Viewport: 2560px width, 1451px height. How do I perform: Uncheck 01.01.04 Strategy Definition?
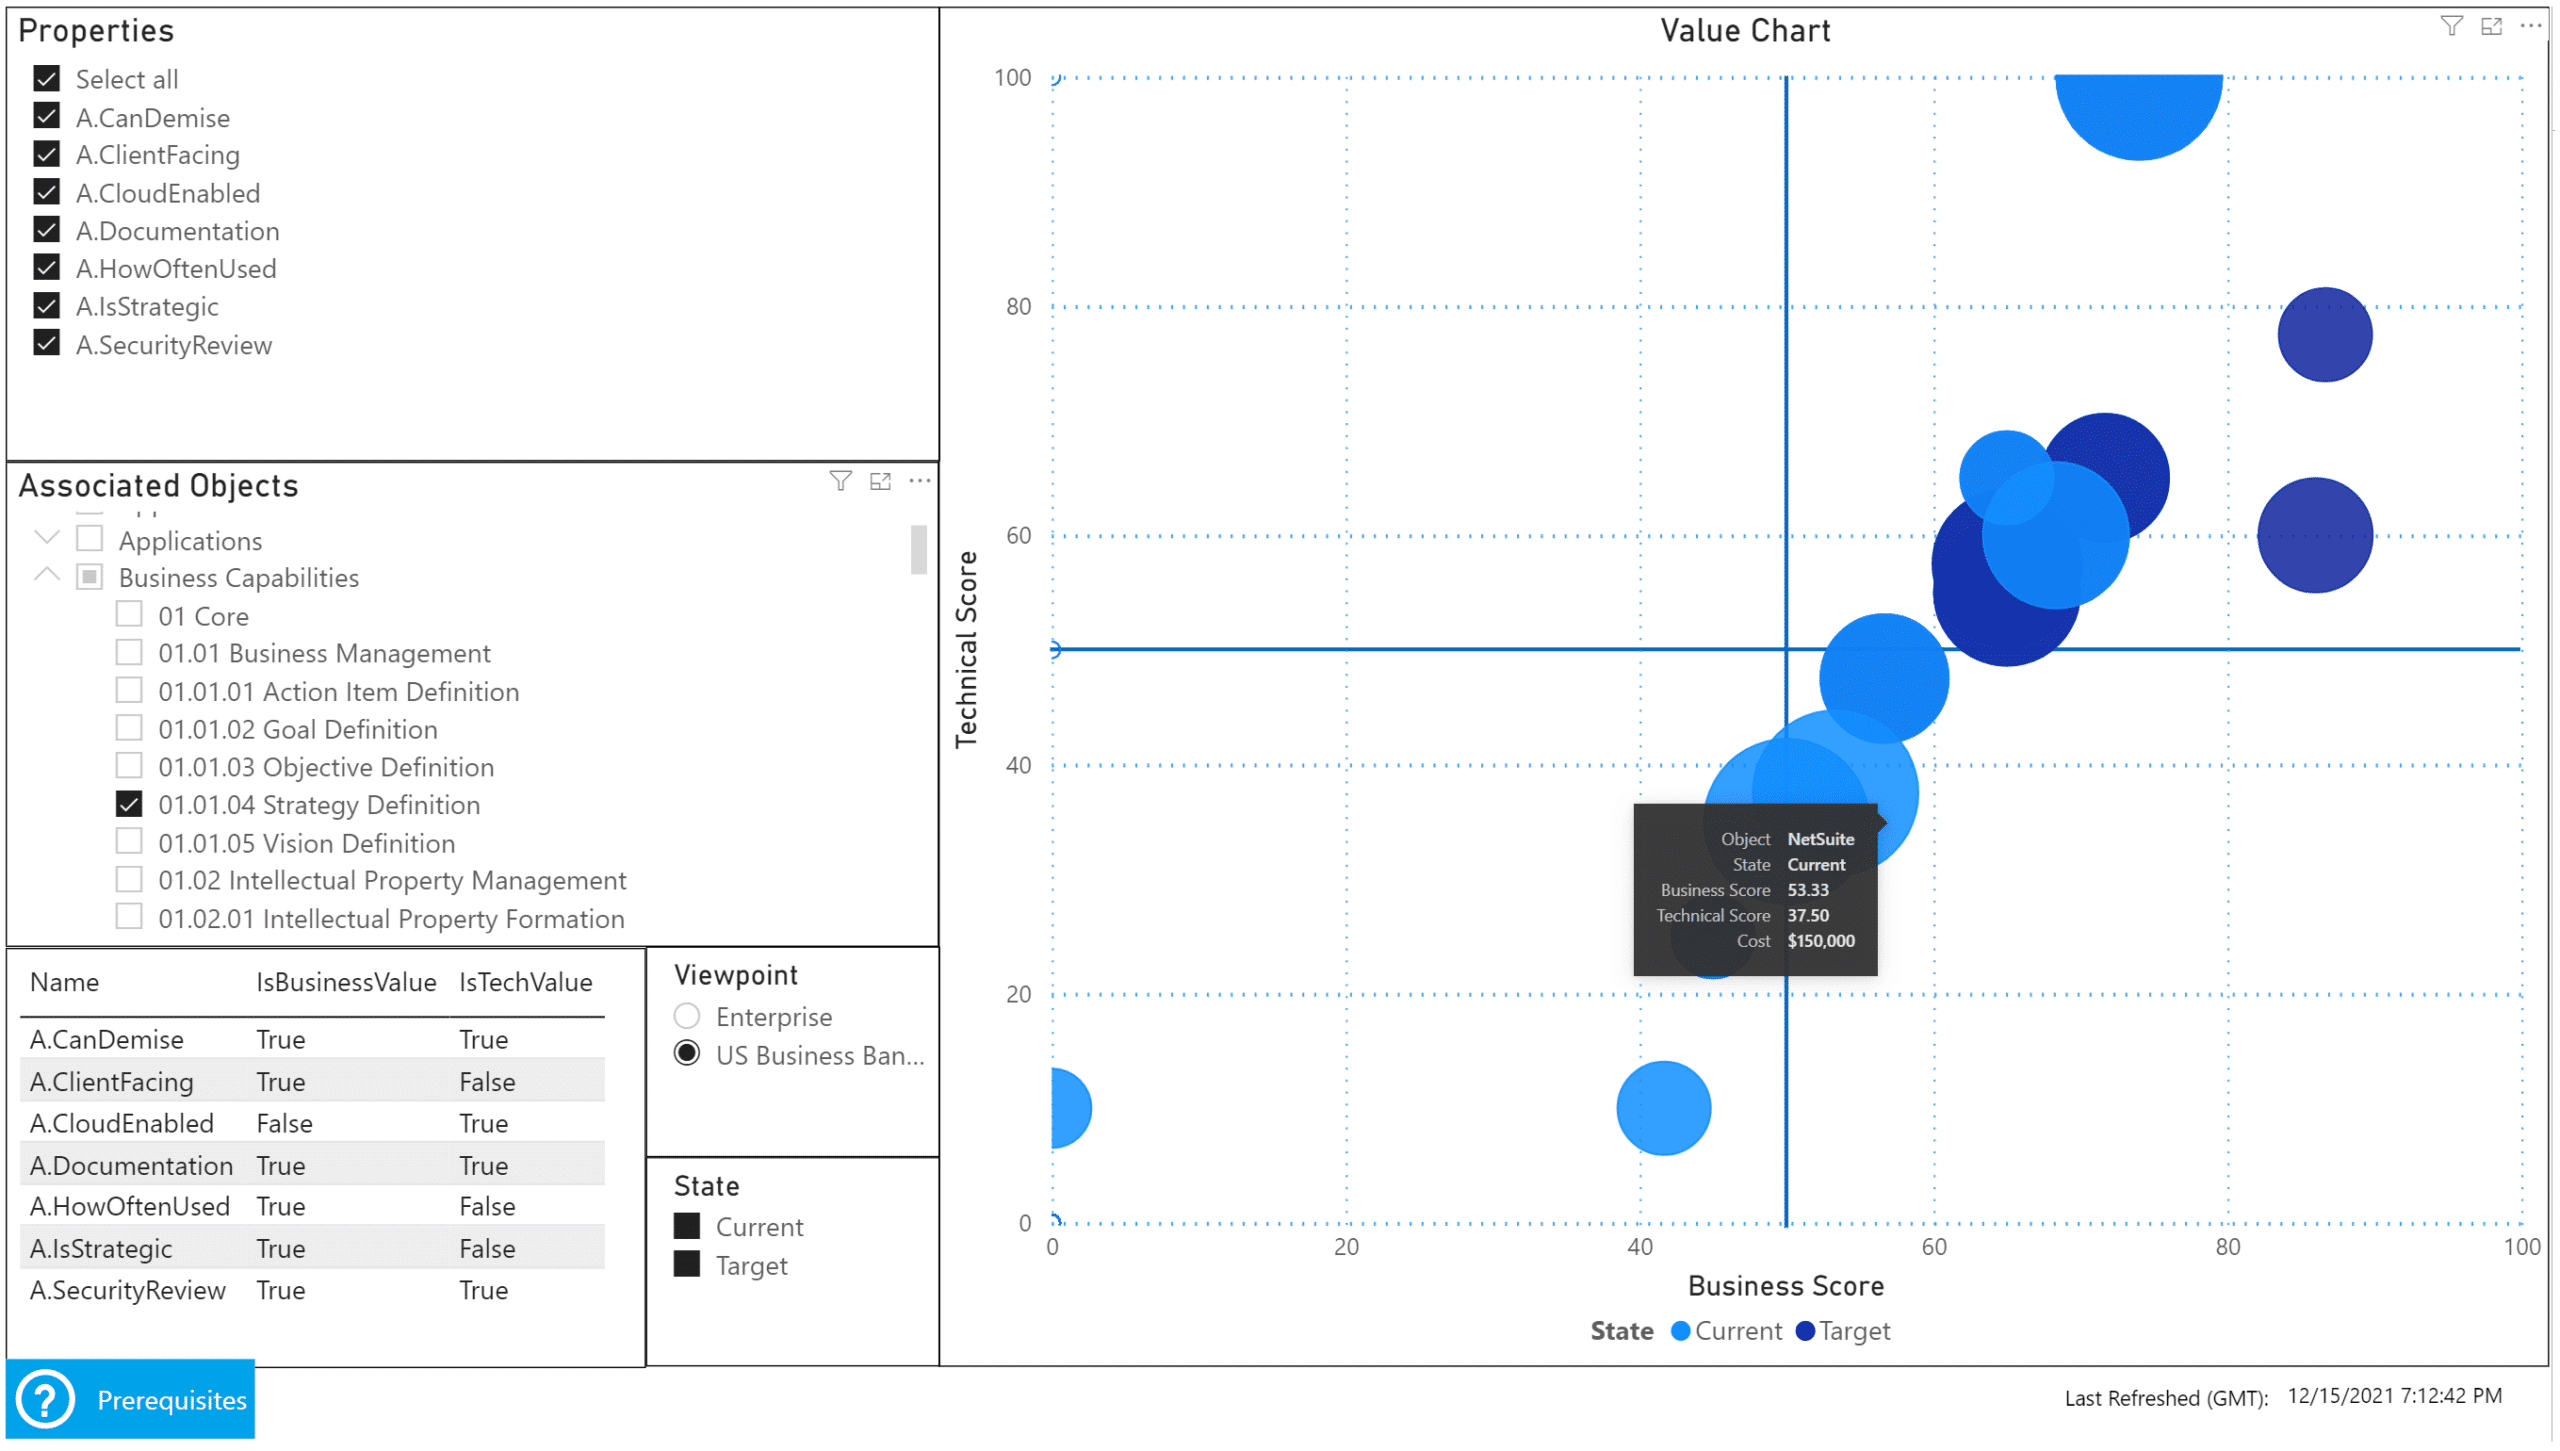[129, 805]
